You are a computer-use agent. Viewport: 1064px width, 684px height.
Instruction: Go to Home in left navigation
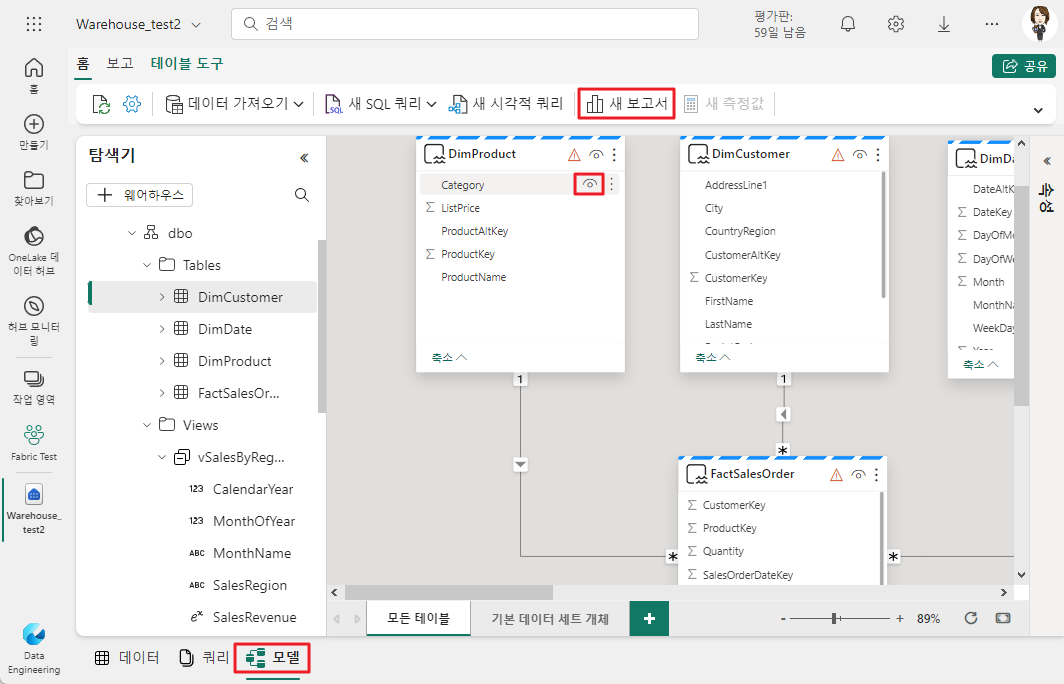coord(34,75)
